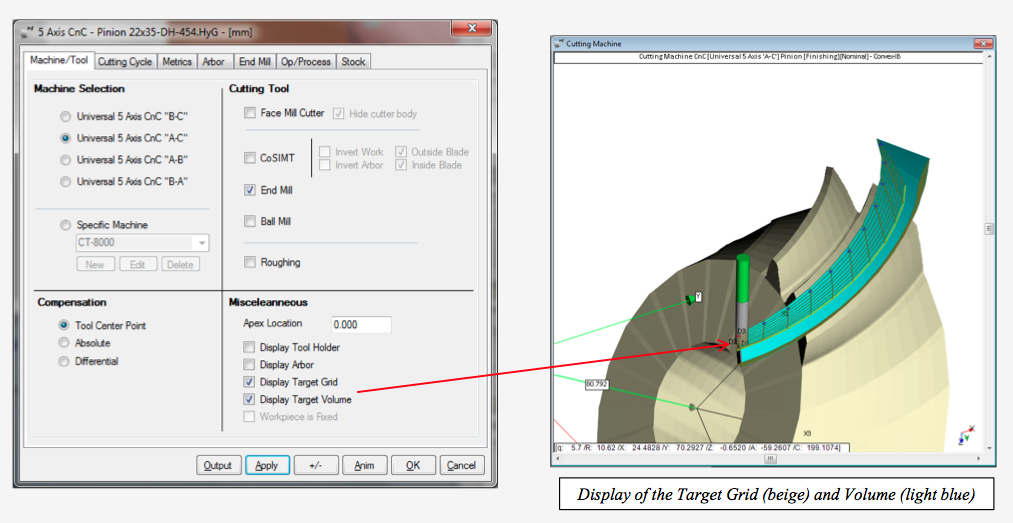
Task: Uncheck Display Target Grid checkbox
Action: [249, 382]
